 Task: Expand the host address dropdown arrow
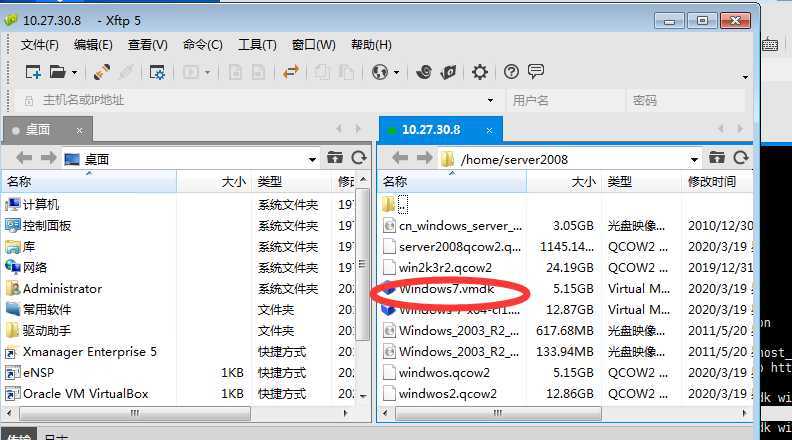coord(490,101)
